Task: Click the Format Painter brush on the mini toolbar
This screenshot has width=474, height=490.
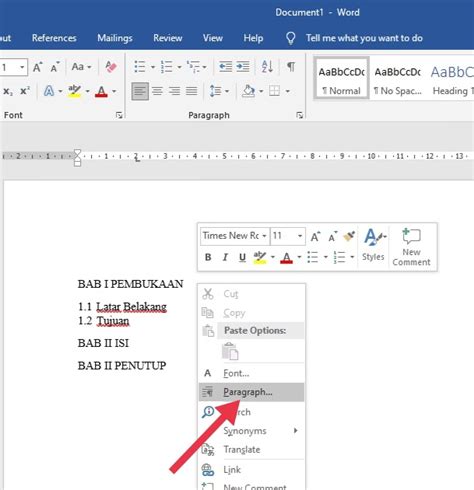Action: tap(349, 236)
